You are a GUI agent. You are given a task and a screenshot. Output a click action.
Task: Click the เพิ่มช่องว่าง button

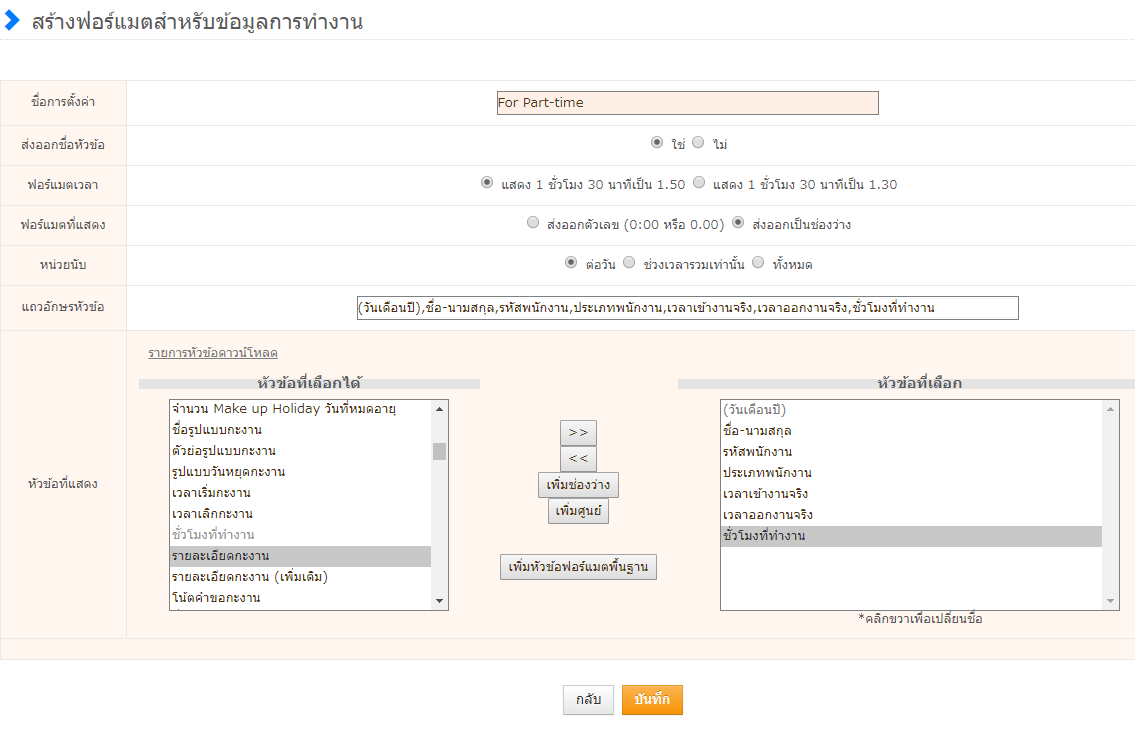(x=578, y=485)
